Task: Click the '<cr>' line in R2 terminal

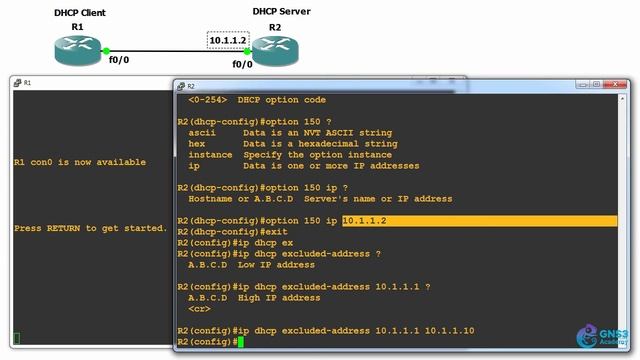Action: coord(199,309)
